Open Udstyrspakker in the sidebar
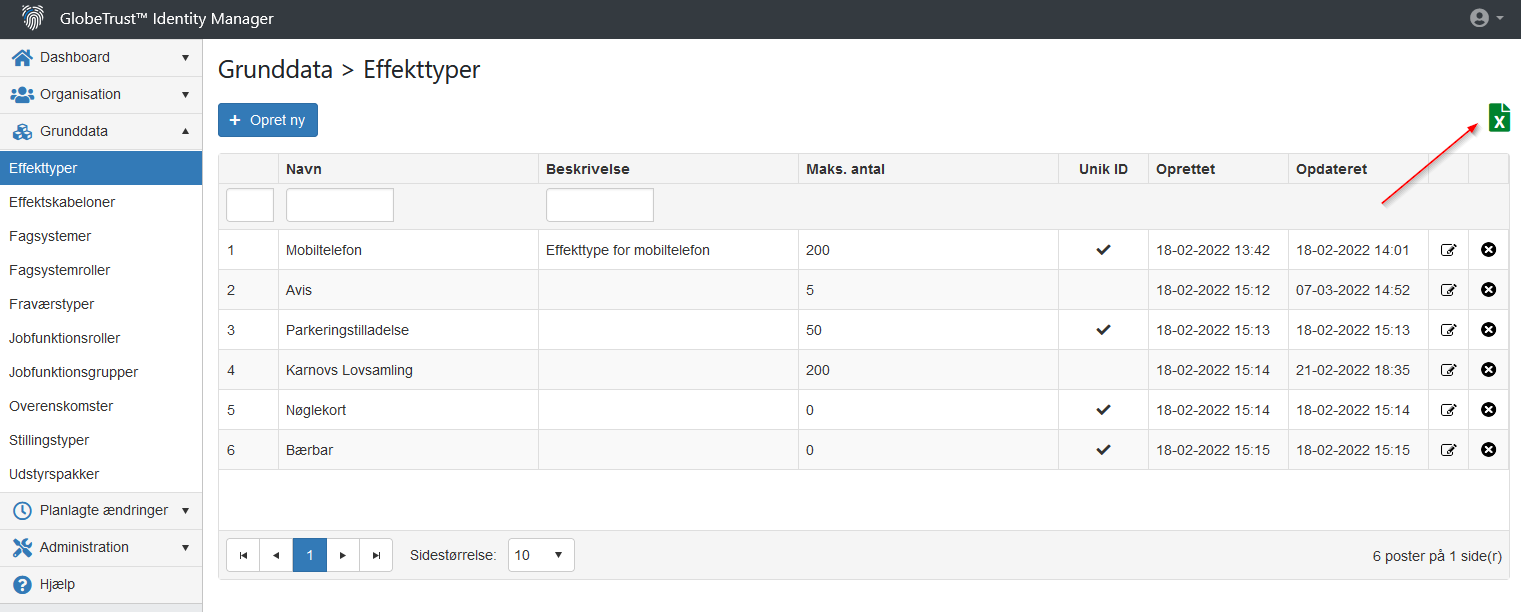Image resolution: width=1521 pixels, height=612 pixels. coord(101,474)
